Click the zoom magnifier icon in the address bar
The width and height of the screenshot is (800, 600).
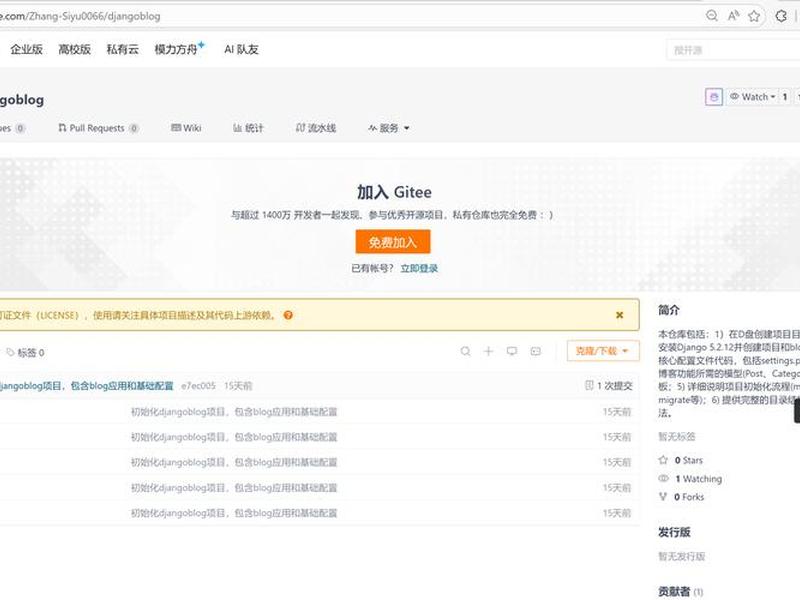point(712,16)
